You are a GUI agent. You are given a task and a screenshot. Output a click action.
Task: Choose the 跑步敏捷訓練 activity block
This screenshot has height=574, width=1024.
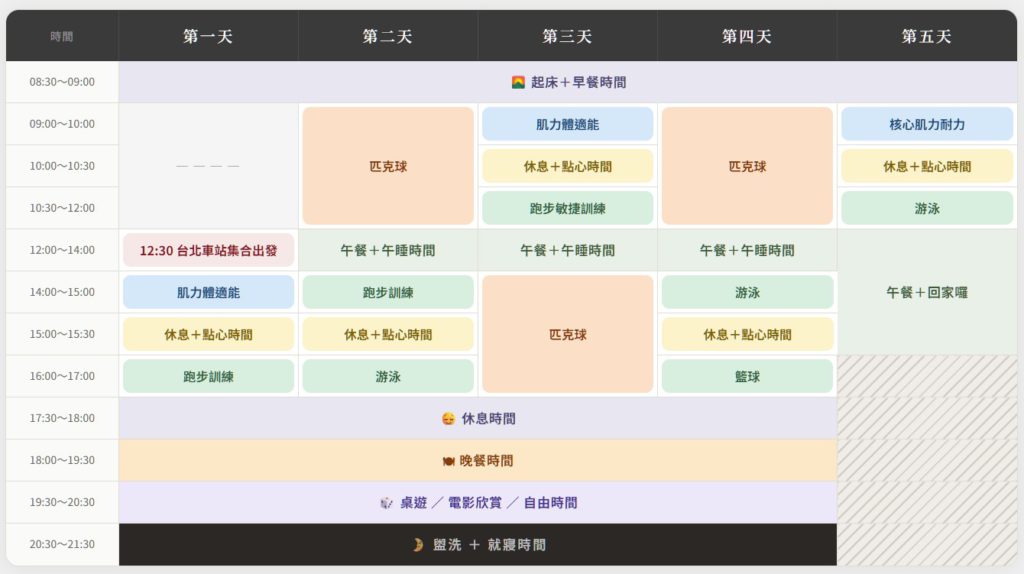(567, 208)
